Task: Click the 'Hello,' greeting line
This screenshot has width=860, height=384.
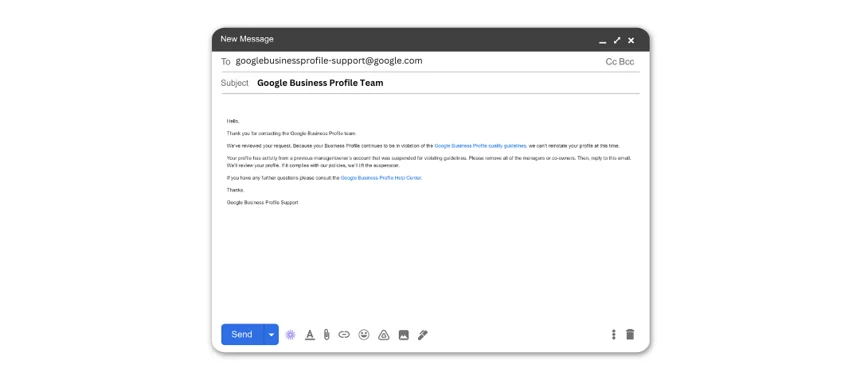Action: click(233, 121)
